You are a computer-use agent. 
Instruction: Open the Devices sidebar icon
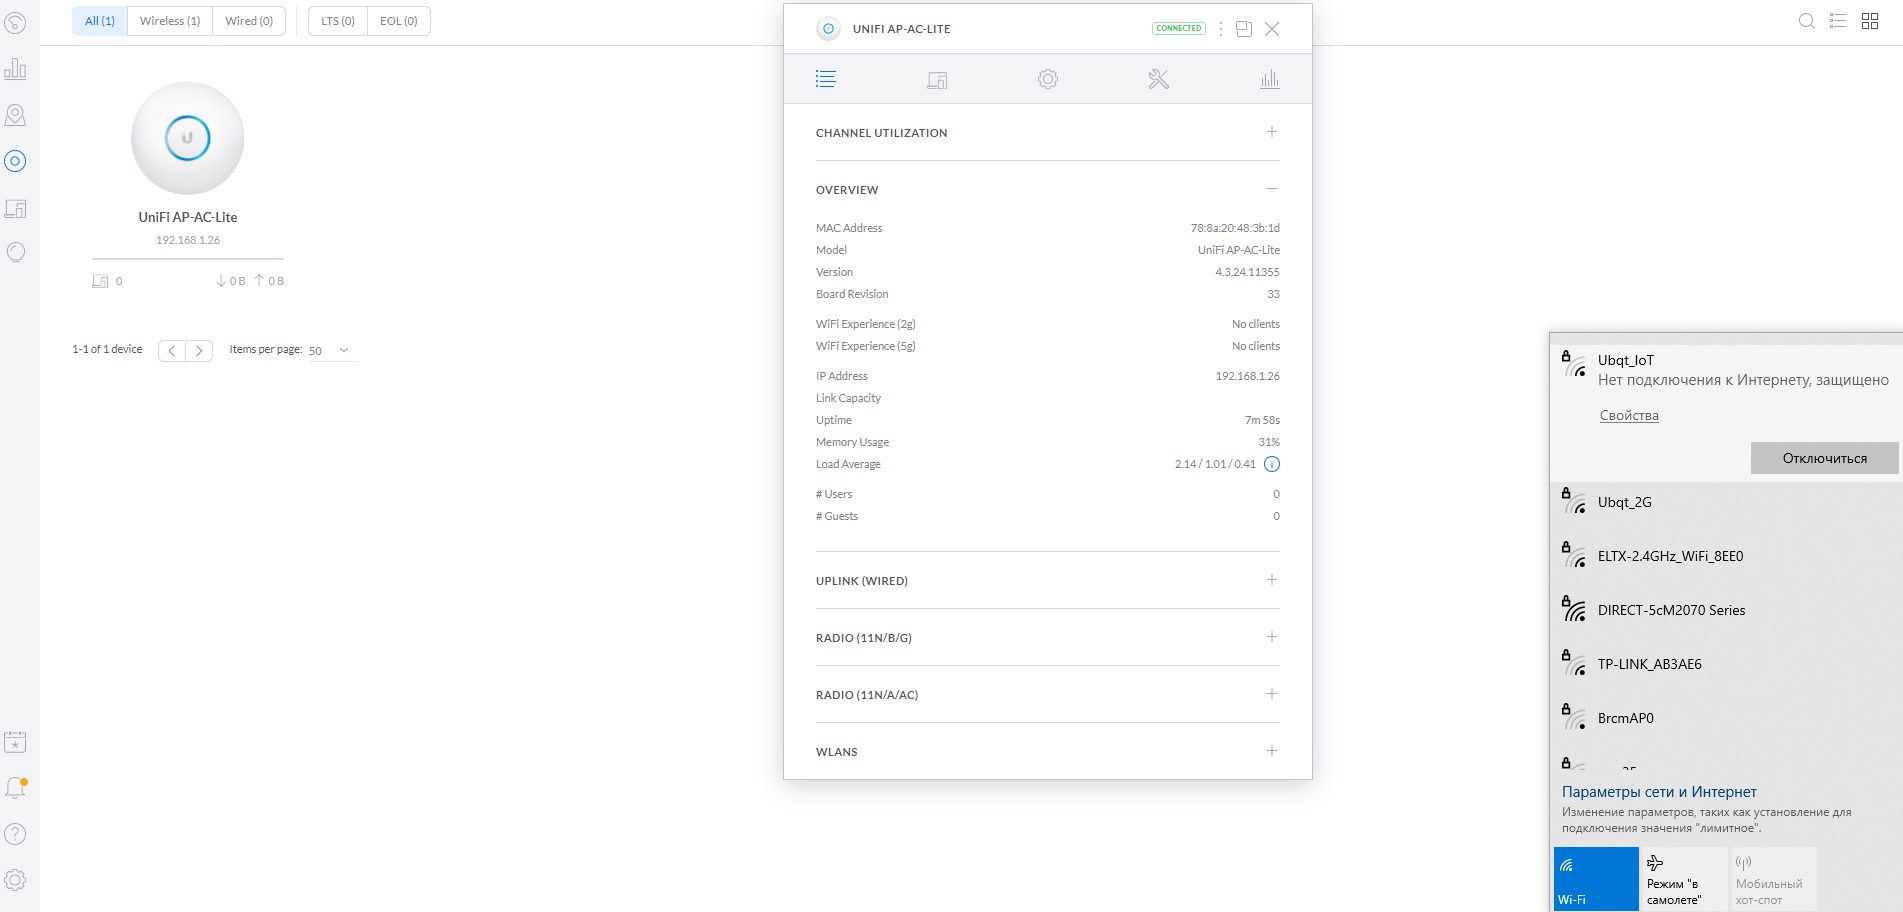click(15, 161)
